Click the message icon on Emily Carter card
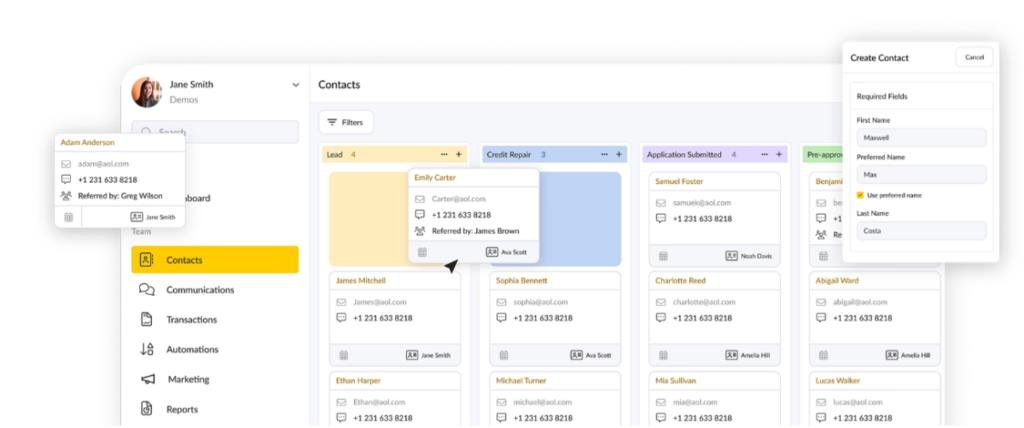Image resolution: width=1024 pixels, height=428 pixels. [420, 214]
